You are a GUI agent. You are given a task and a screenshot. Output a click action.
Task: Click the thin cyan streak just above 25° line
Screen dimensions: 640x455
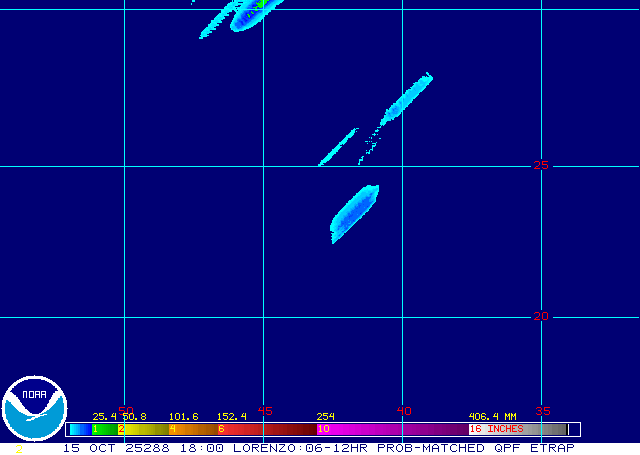click(339, 146)
